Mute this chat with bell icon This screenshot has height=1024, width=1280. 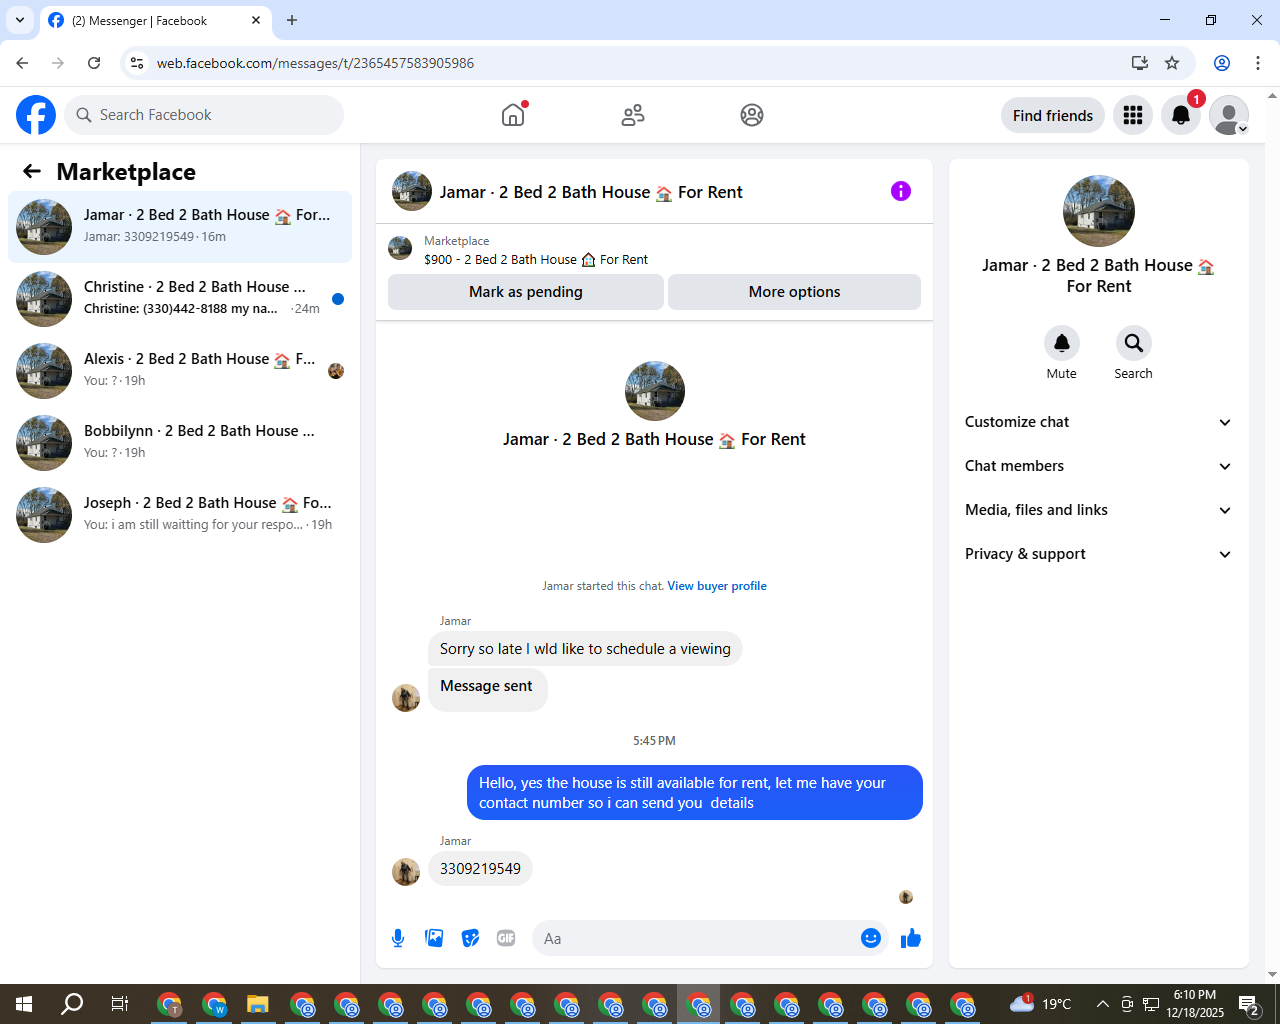click(x=1062, y=343)
